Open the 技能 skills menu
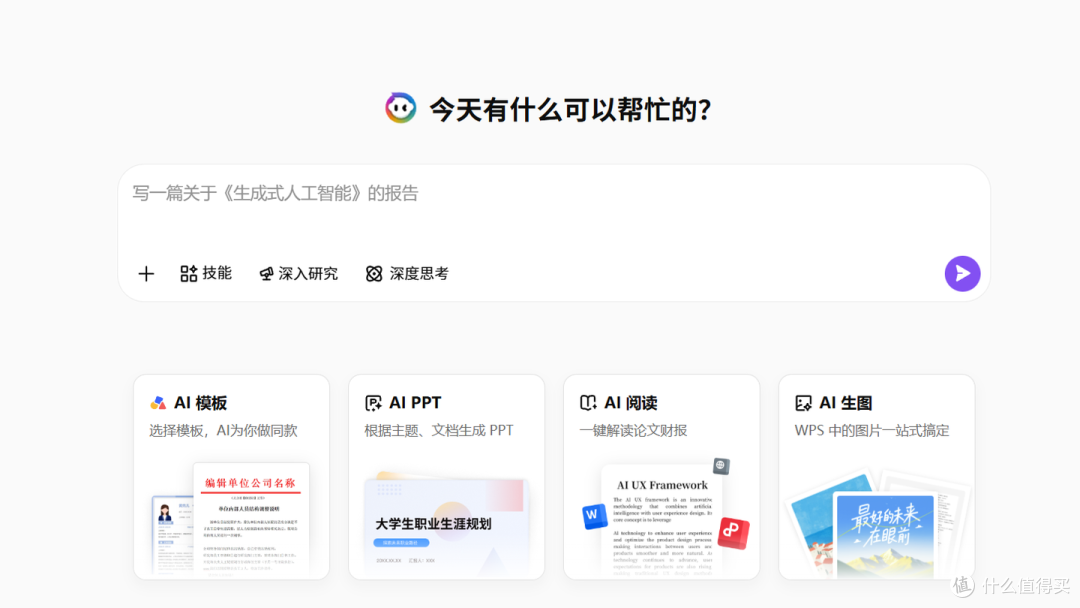 click(205, 273)
